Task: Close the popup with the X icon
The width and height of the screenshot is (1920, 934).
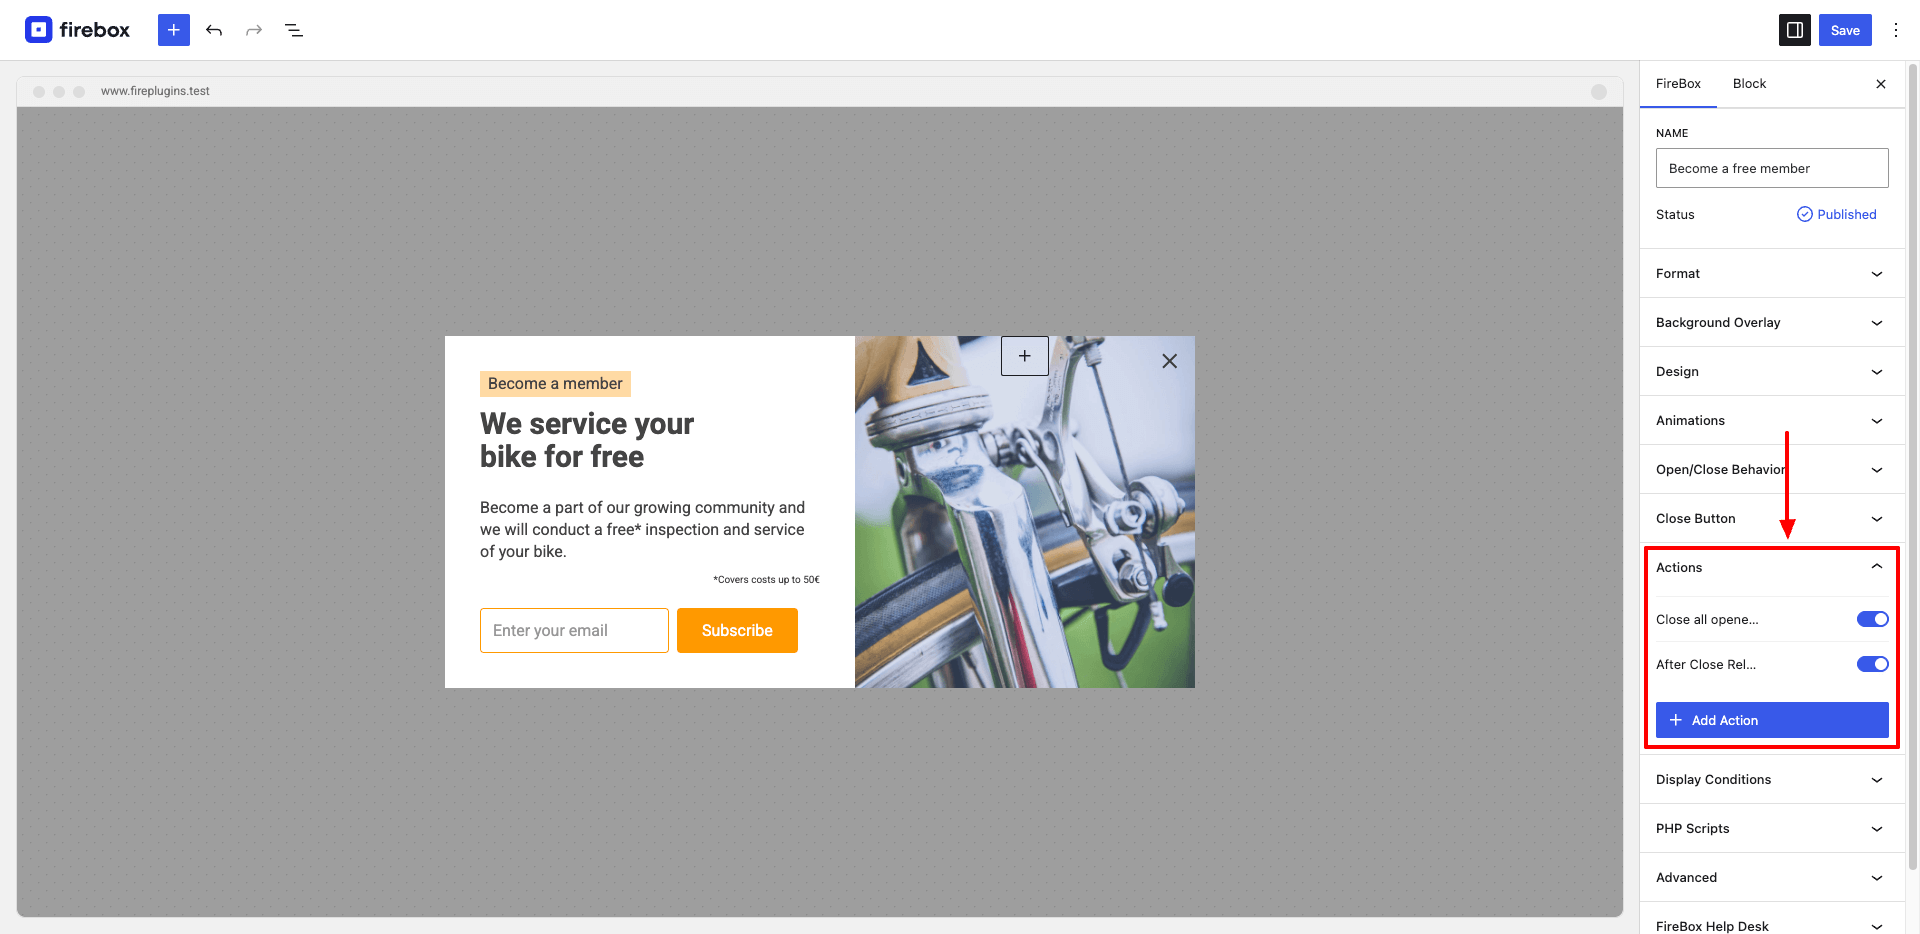Action: [1169, 361]
